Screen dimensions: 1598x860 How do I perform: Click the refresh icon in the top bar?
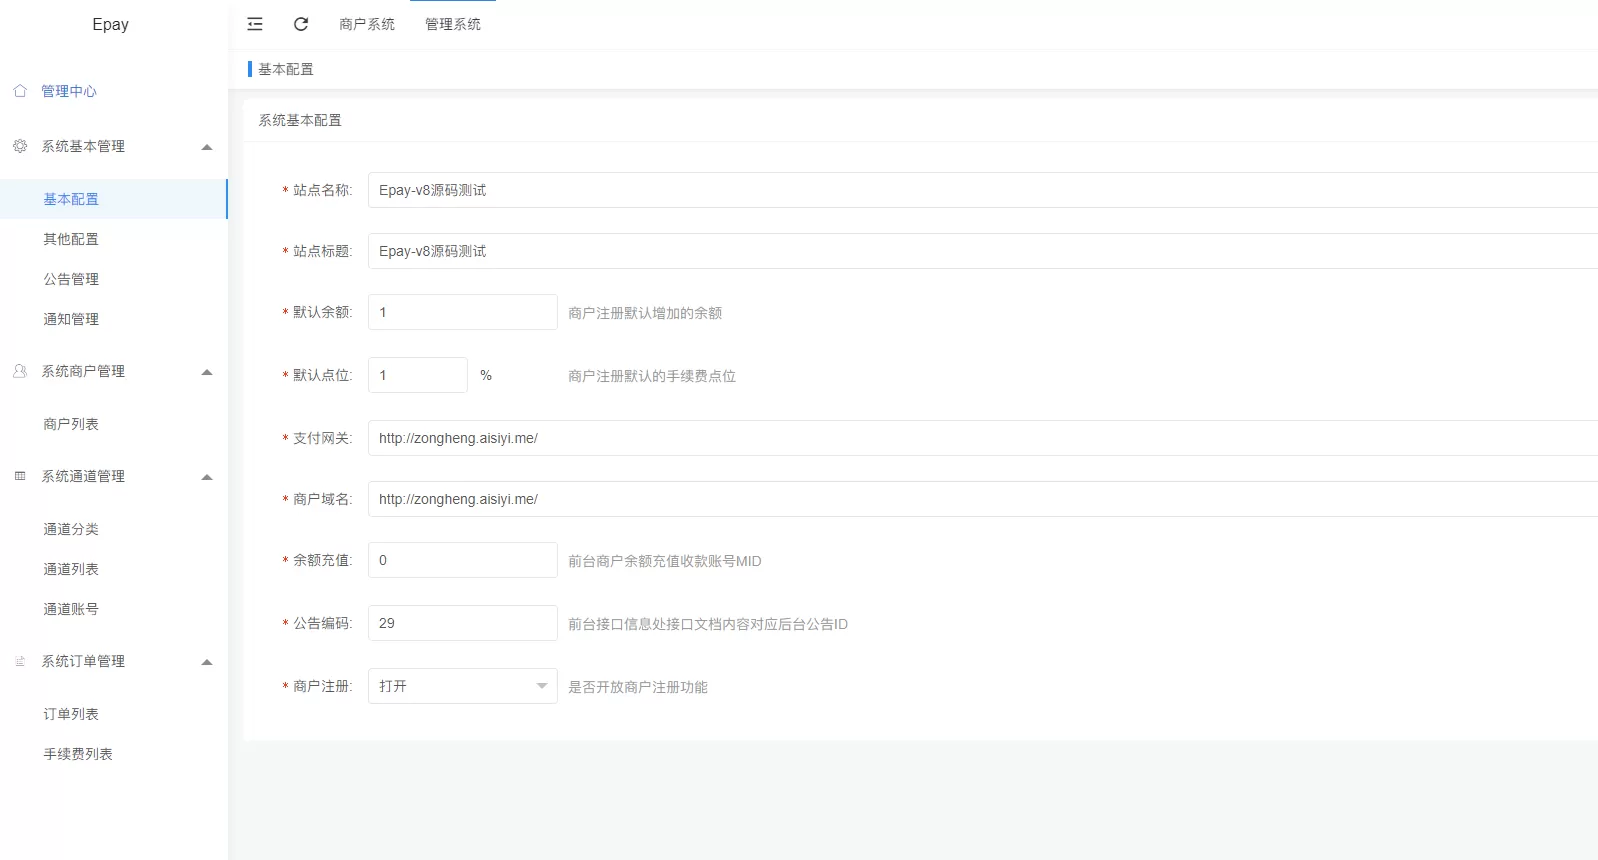pos(301,24)
